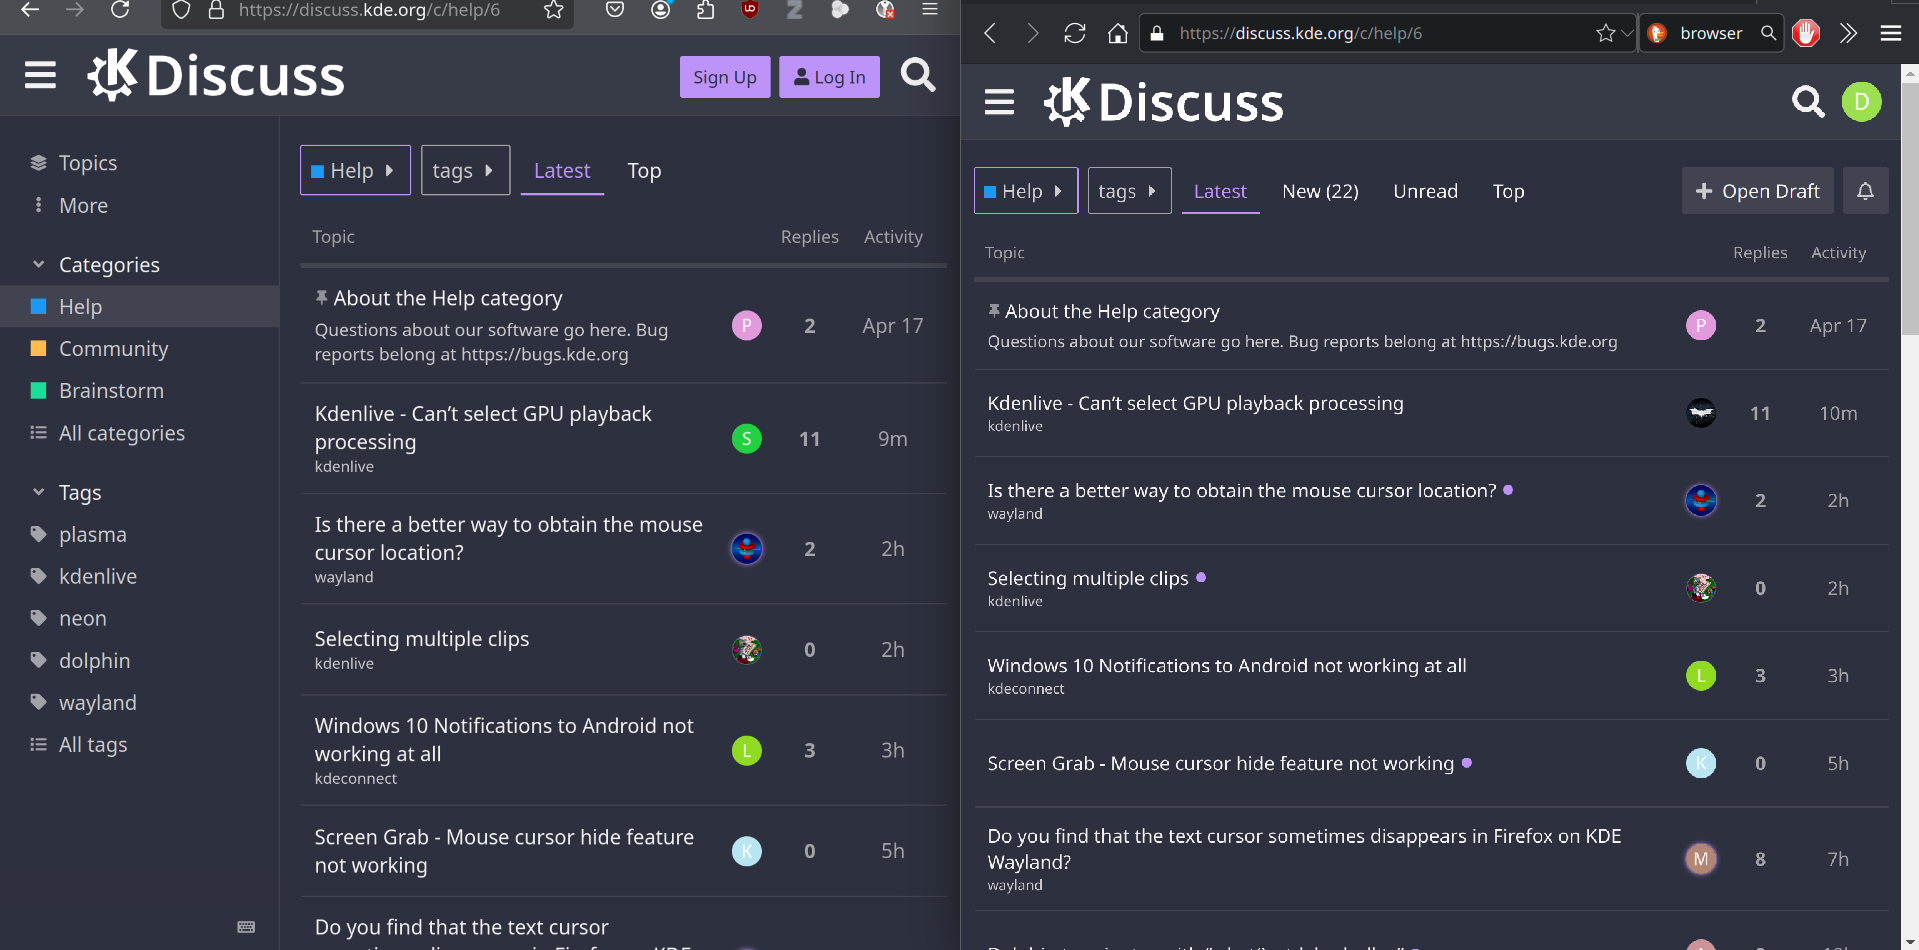Switch to New (22) tab in right window
Image resolution: width=1919 pixels, height=950 pixels.
1320,191
